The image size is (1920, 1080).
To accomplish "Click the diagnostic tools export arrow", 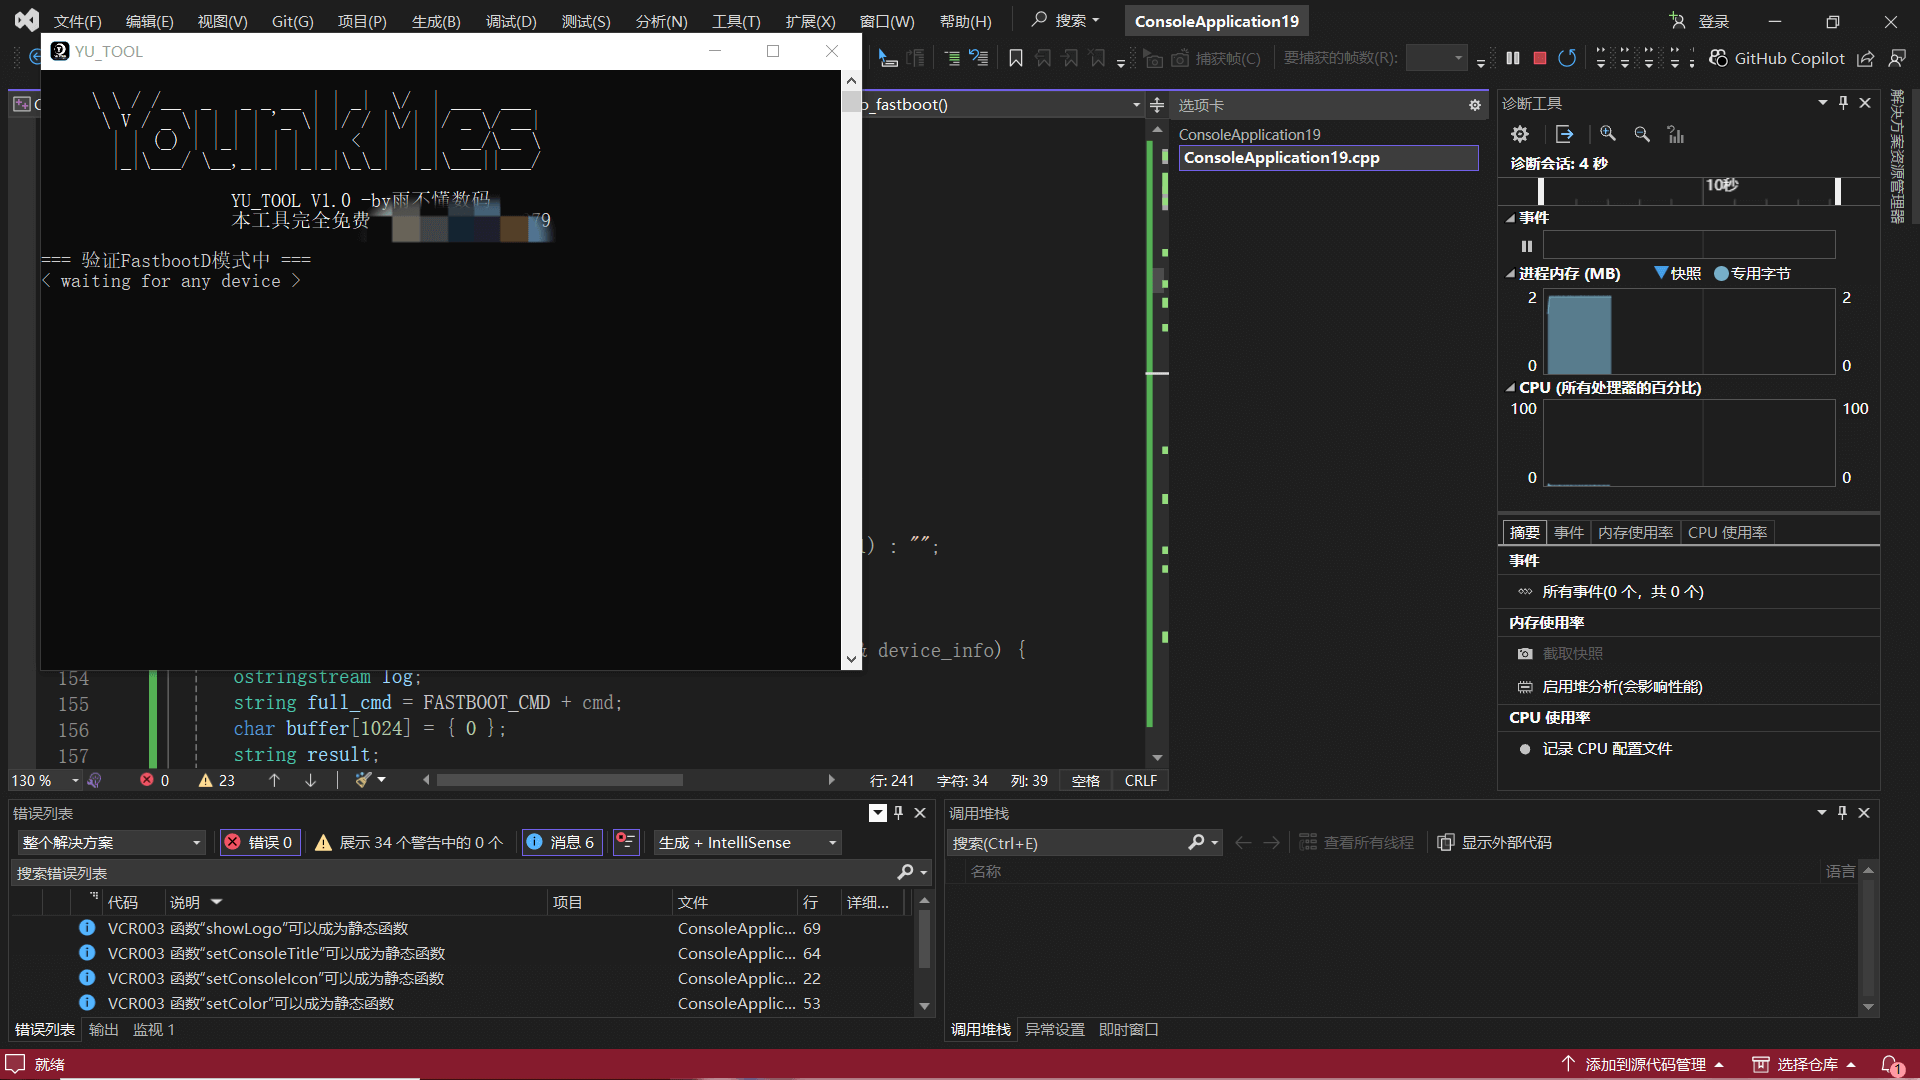I will (1565, 134).
